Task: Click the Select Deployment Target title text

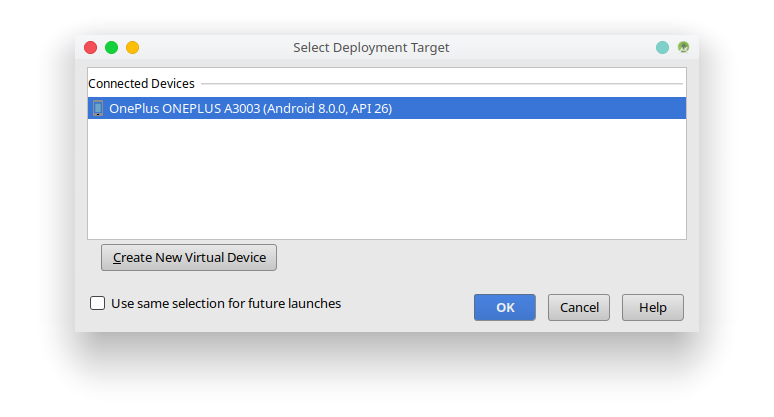Action: tap(371, 47)
